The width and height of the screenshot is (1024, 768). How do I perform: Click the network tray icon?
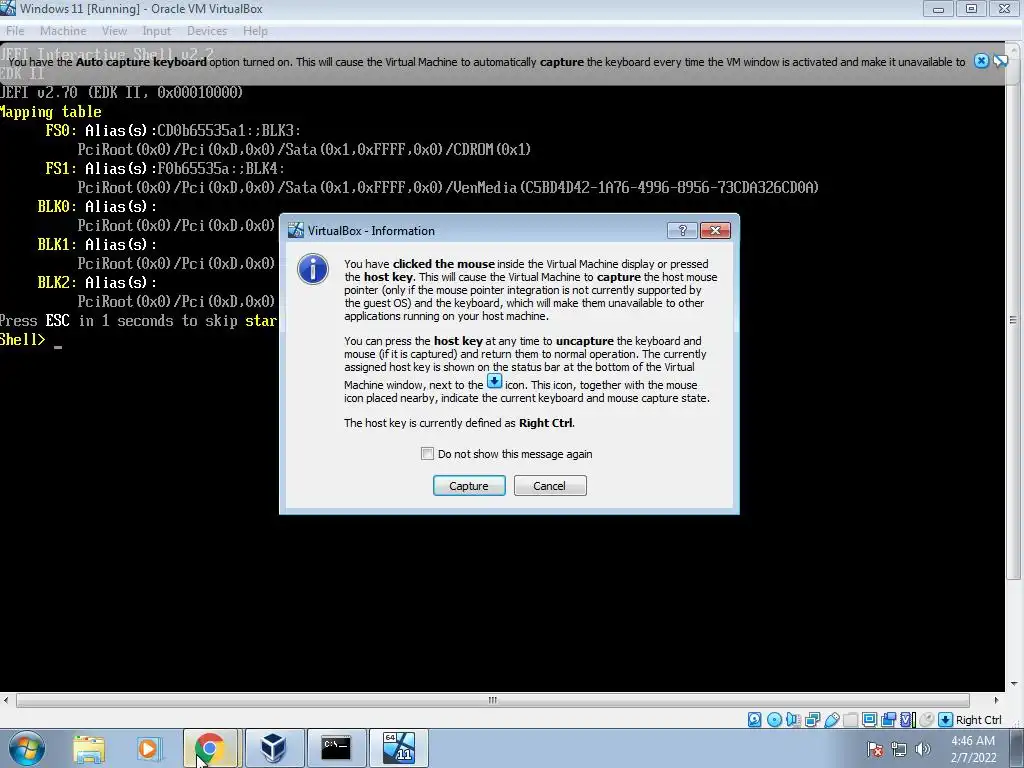(x=899, y=749)
